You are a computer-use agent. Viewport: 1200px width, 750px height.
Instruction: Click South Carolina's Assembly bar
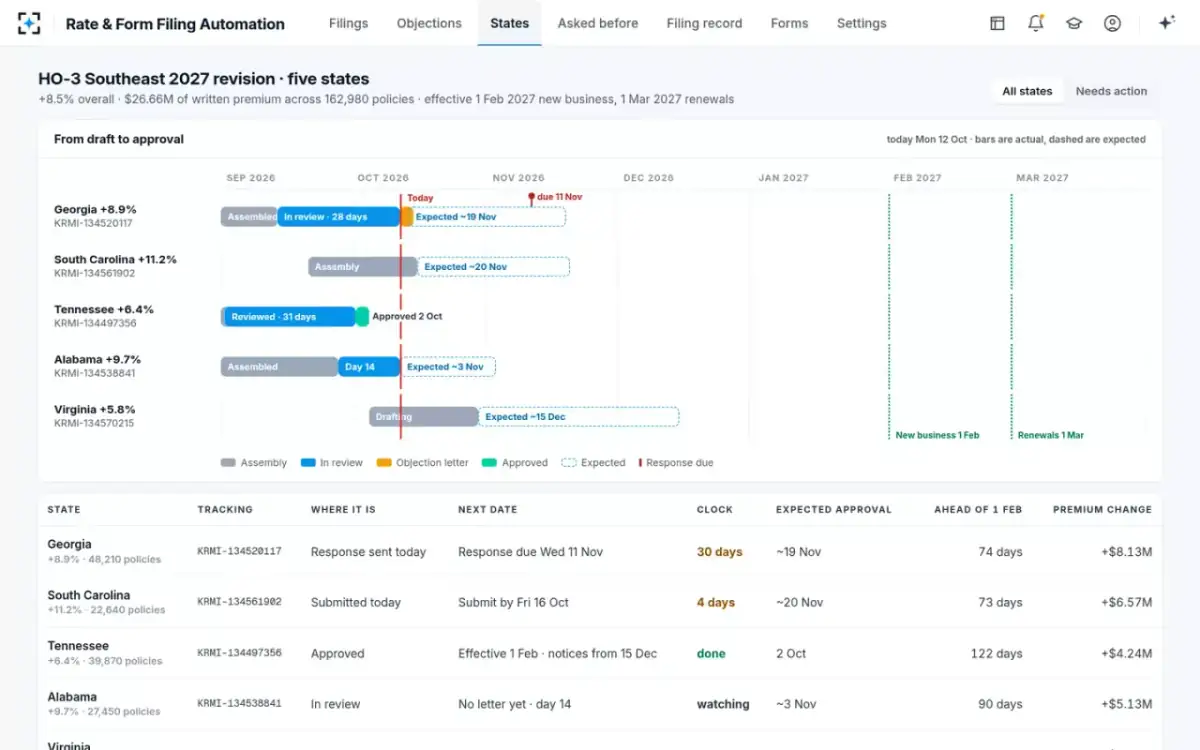click(x=362, y=267)
